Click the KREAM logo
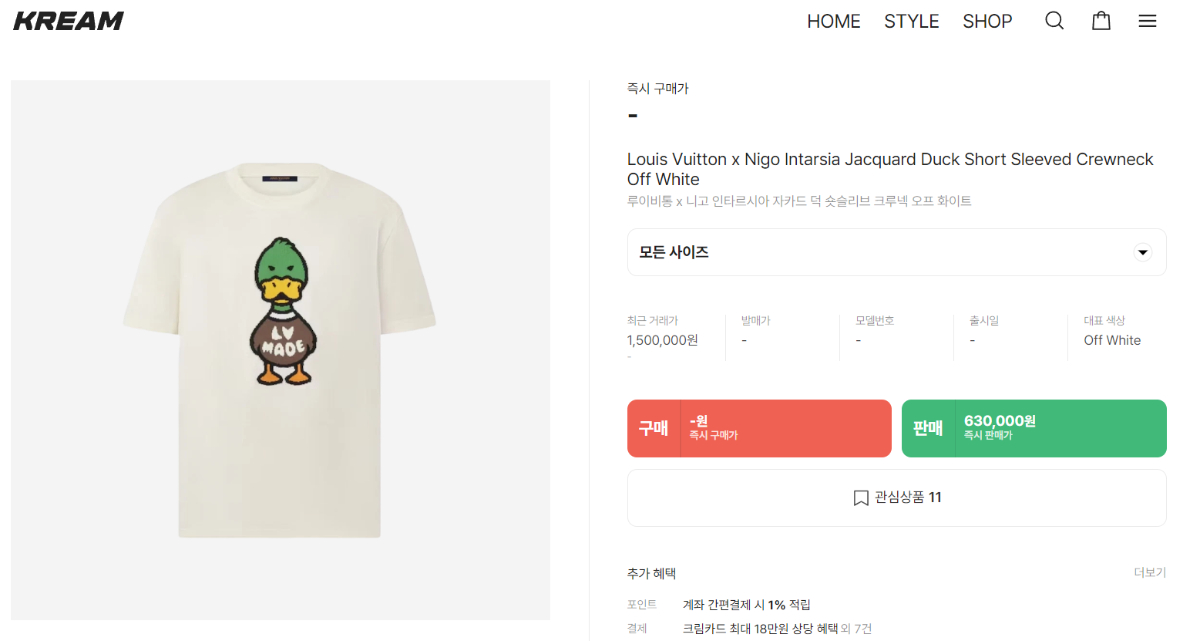1200x641 pixels. (x=68, y=21)
